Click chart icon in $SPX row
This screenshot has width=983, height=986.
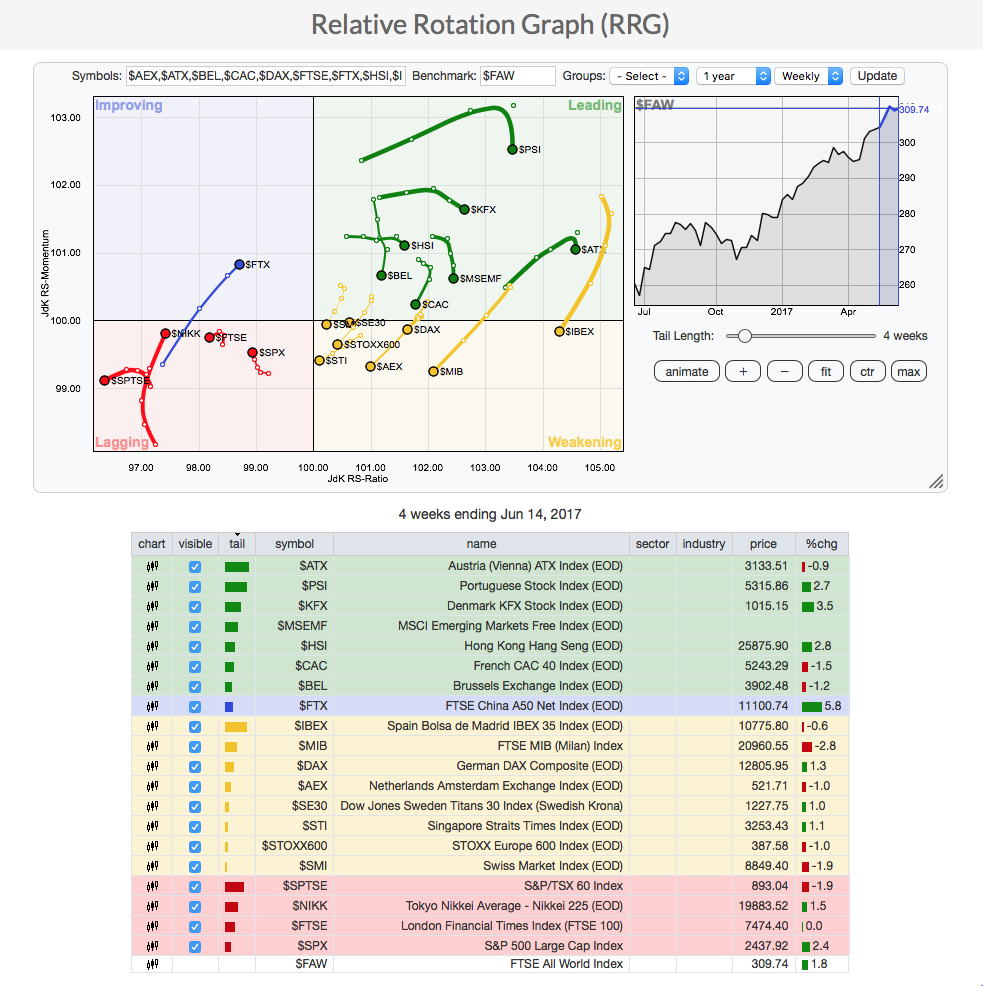pos(152,946)
